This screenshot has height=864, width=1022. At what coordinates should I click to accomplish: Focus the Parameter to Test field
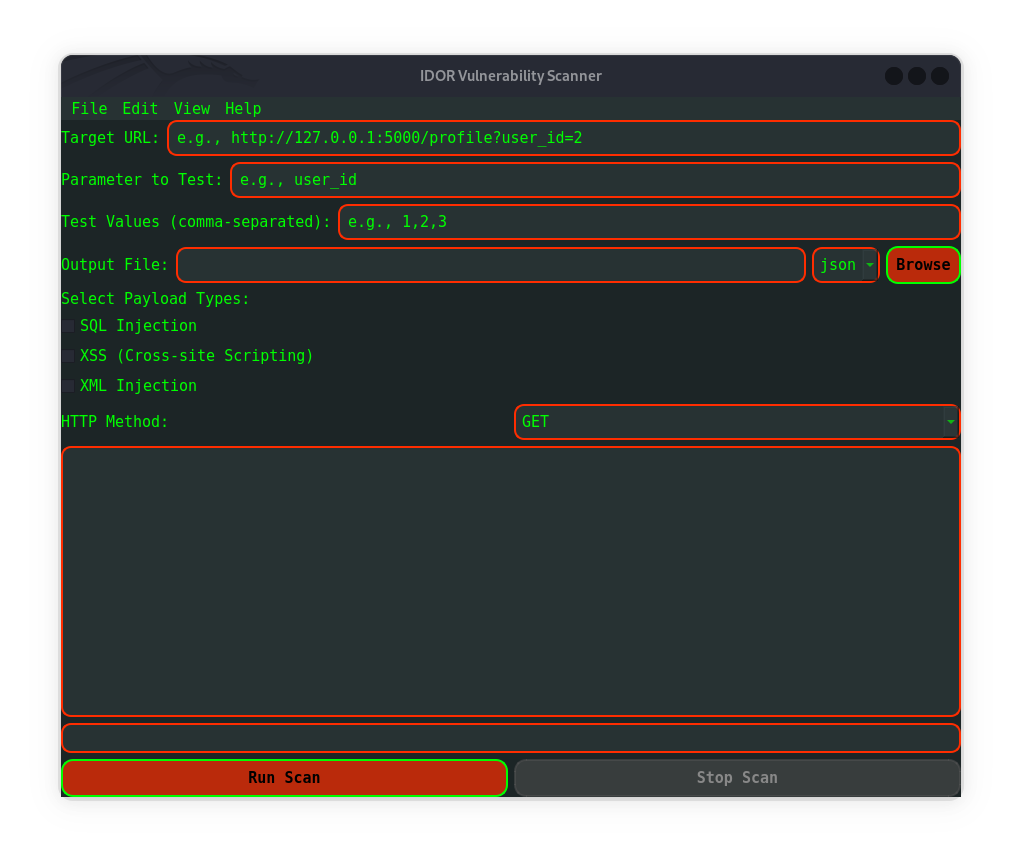(594, 180)
